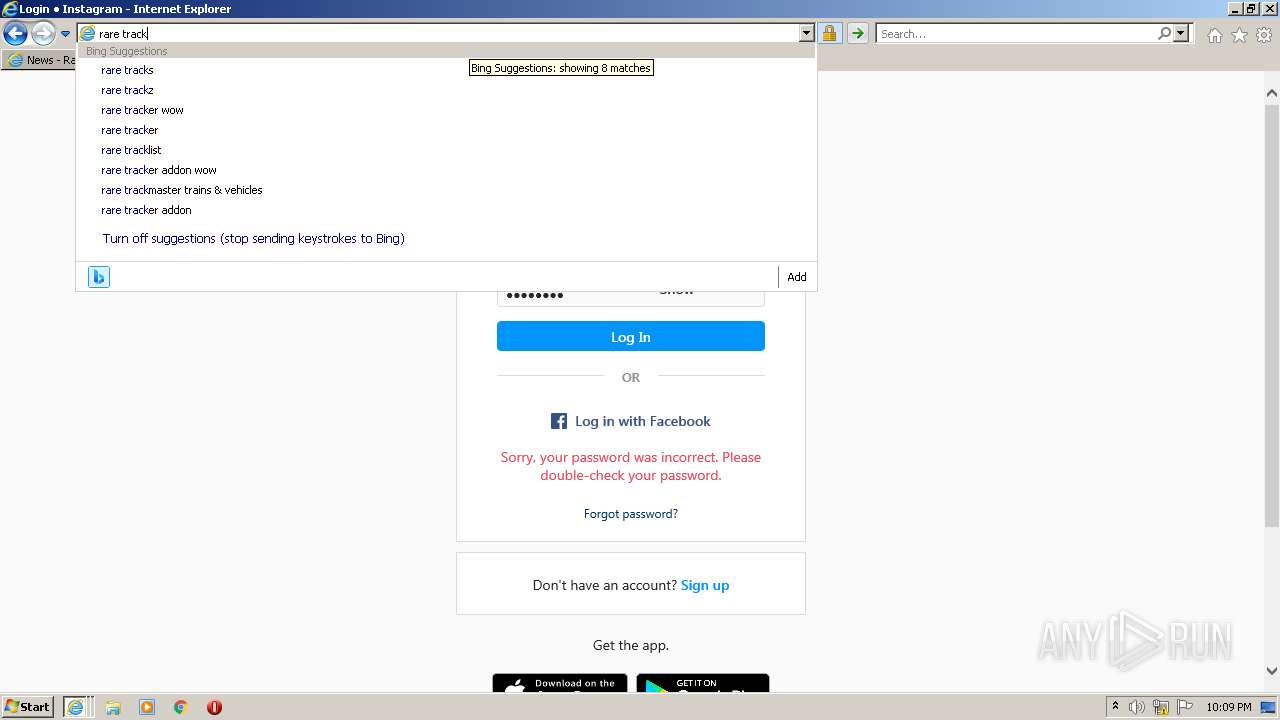This screenshot has height=720, width=1280.
Task: Select suggestion 'rare tracks'
Action: [x=127, y=70]
